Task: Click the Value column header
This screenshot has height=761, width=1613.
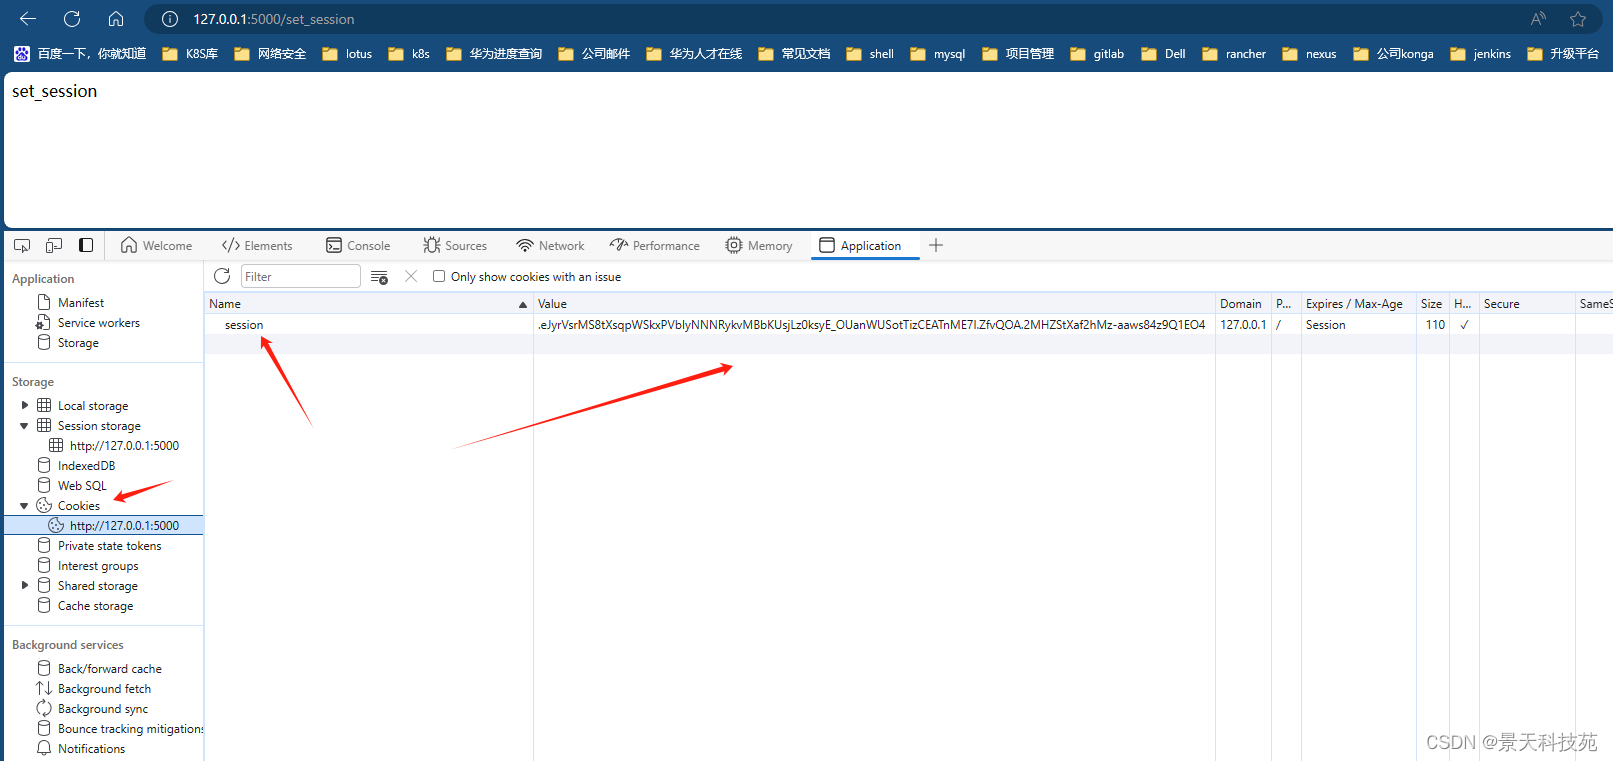Action: pos(874,303)
